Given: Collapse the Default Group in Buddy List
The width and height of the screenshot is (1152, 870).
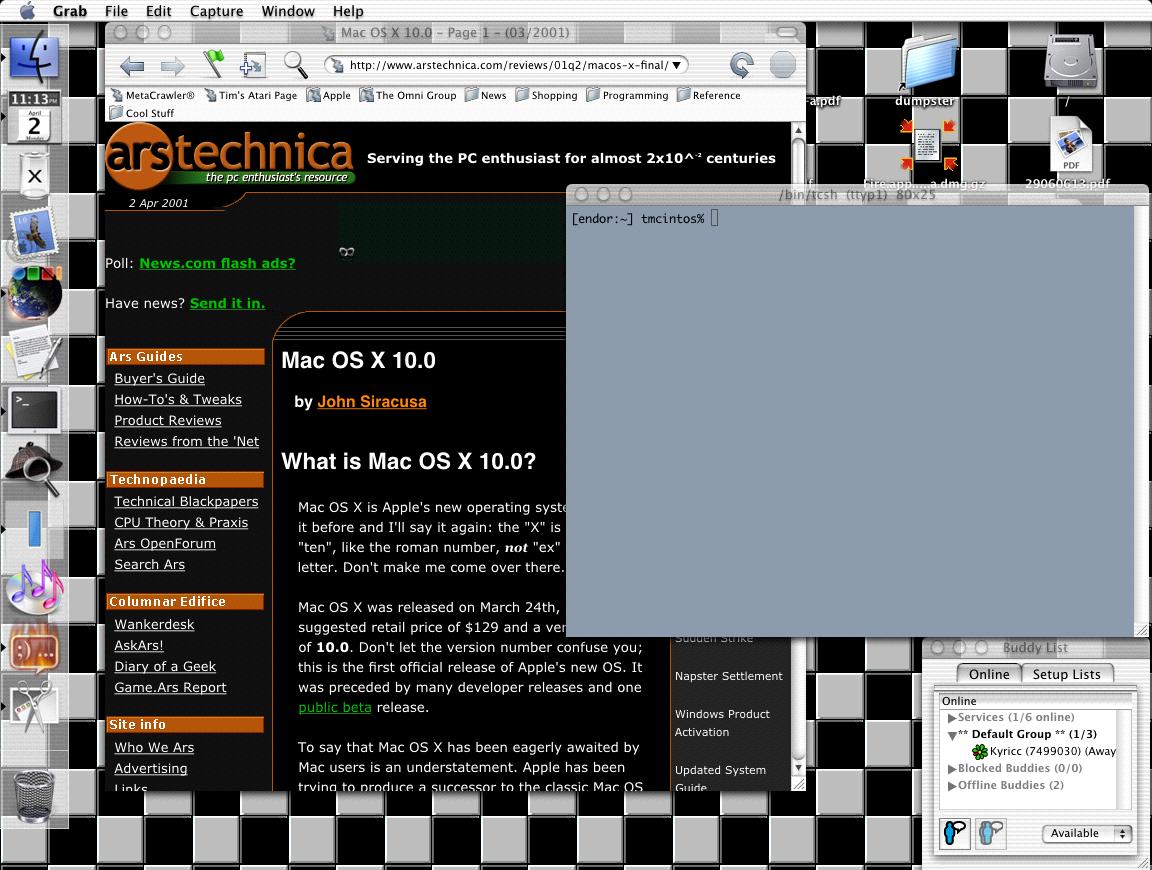Looking at the screenshot, I should pos(952,735).
